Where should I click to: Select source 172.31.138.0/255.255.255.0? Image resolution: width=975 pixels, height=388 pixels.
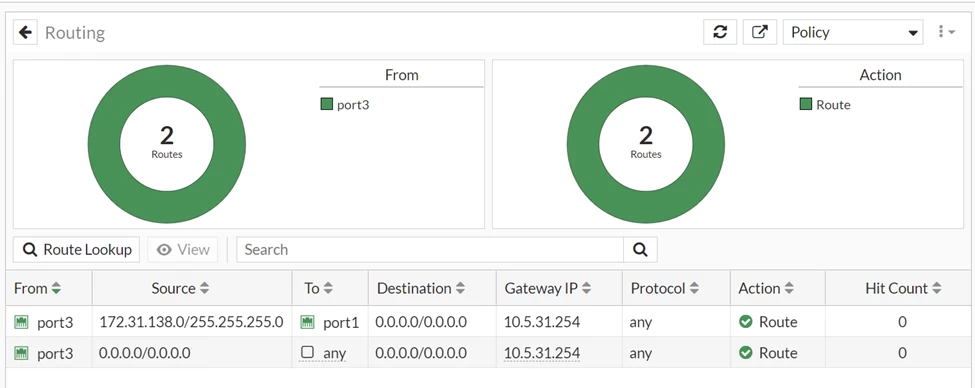click(x=191, y=322)
